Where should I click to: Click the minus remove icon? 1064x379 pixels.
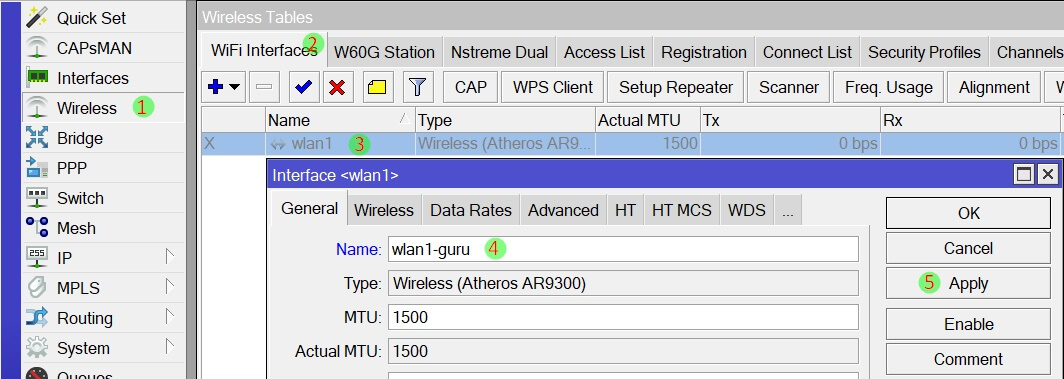[264, 87]
